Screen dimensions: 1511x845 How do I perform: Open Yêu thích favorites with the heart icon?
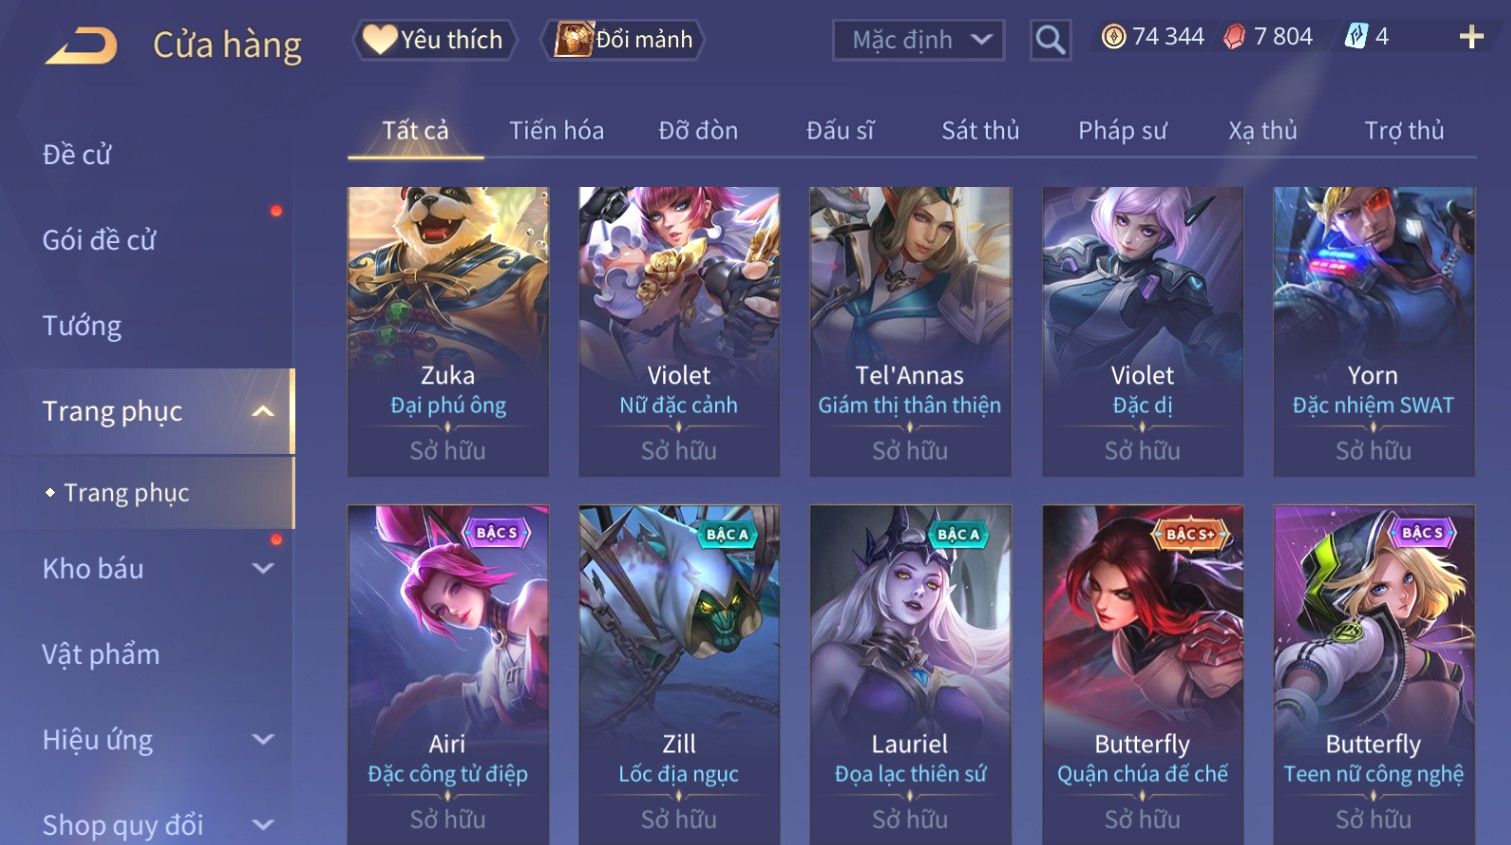434,40
